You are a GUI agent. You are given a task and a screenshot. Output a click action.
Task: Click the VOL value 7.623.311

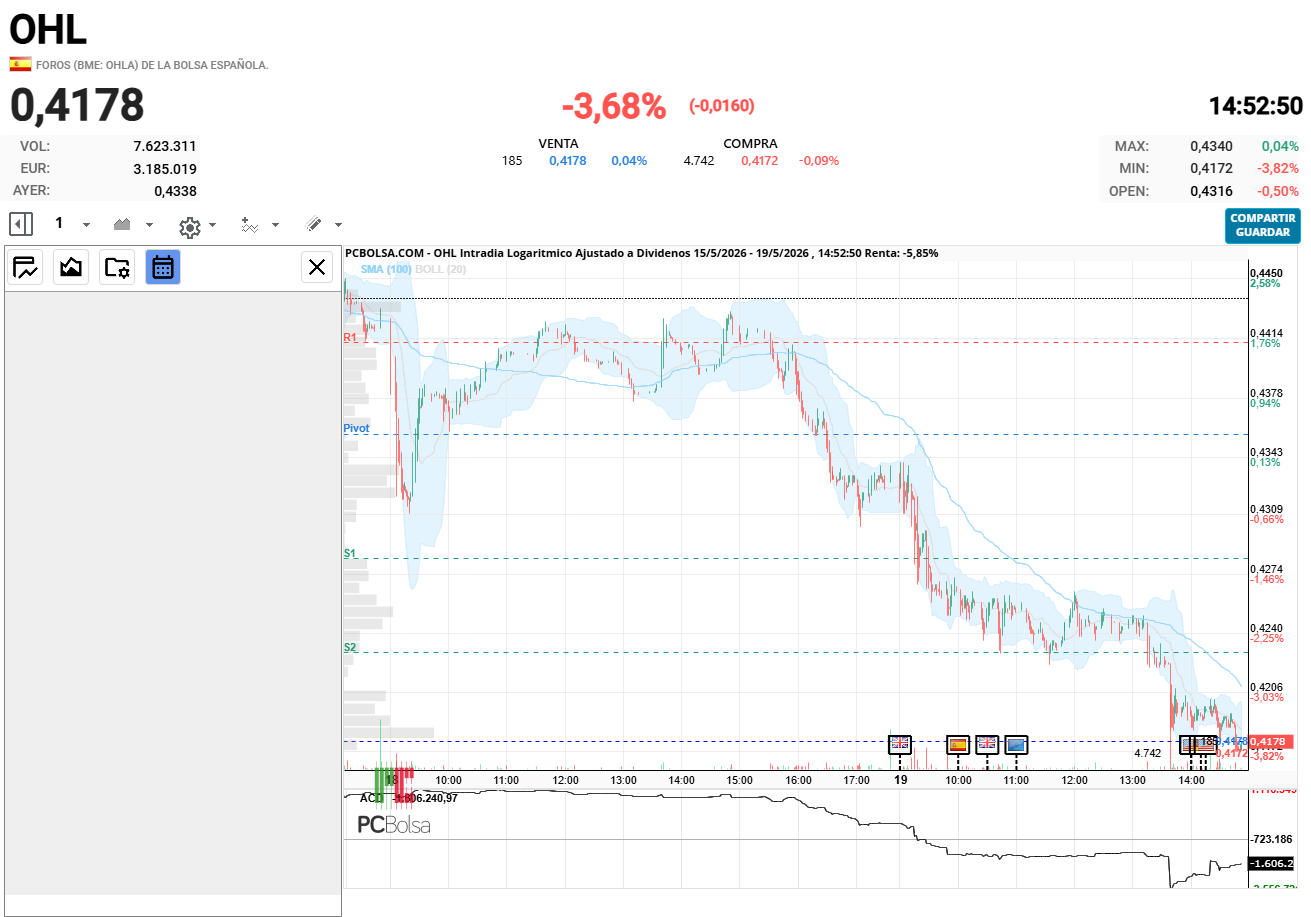coord(164,146)
